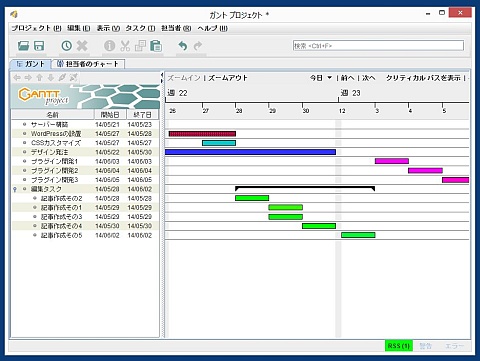Click the magenta プラグイン開発1 Gantt bar

pyautogui.click(x=392, y=161)
